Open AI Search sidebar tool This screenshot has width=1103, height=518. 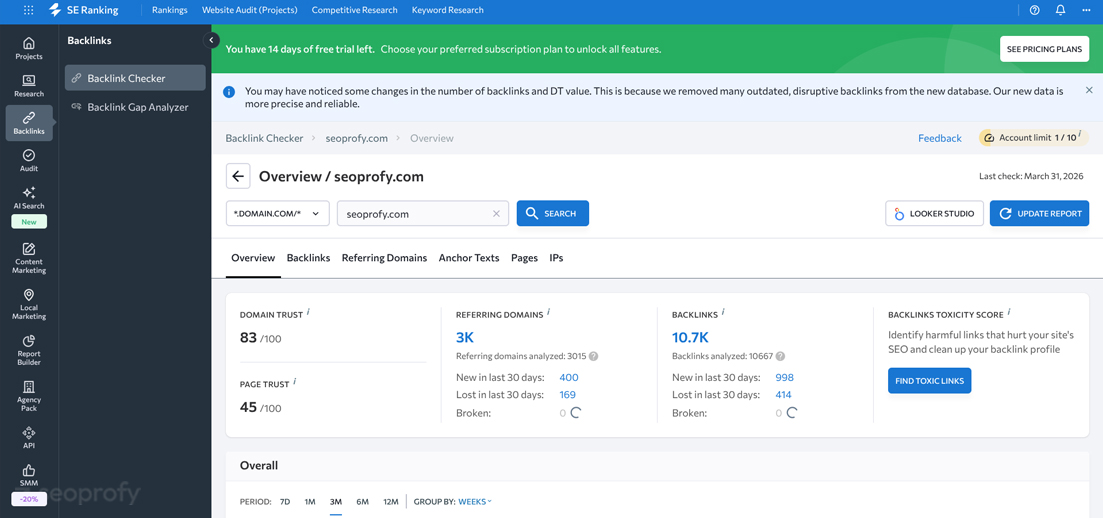coord(29,198)
